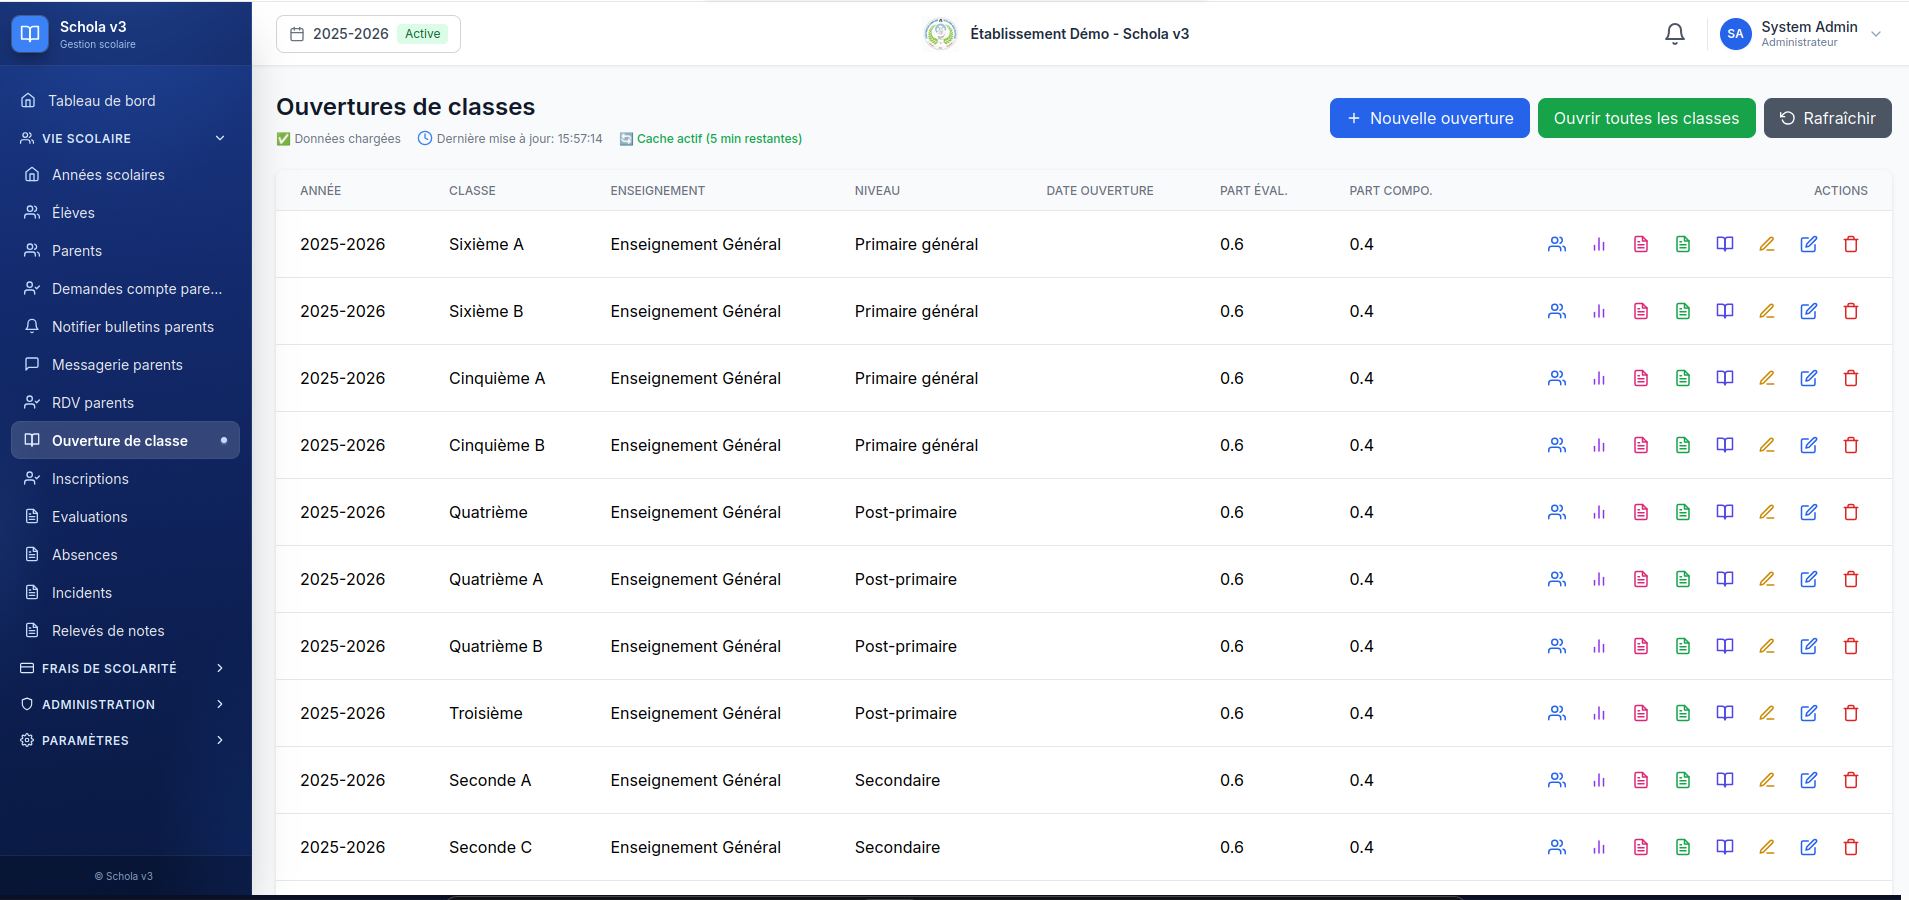This screenshot has height=900, width=1909.
Task: Click the orange pencil icon for Seconde A
Action: tap(1767, 780)
